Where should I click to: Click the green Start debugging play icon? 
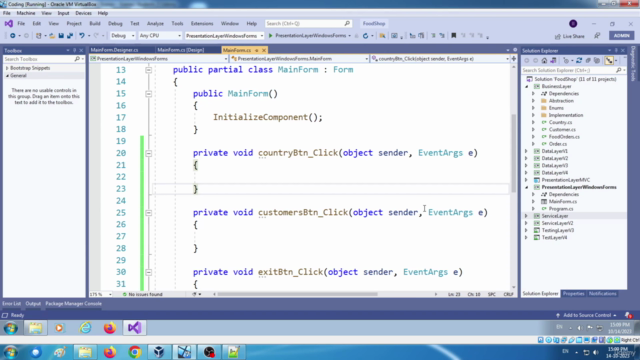pyautogui.click(x=270, y=36)
